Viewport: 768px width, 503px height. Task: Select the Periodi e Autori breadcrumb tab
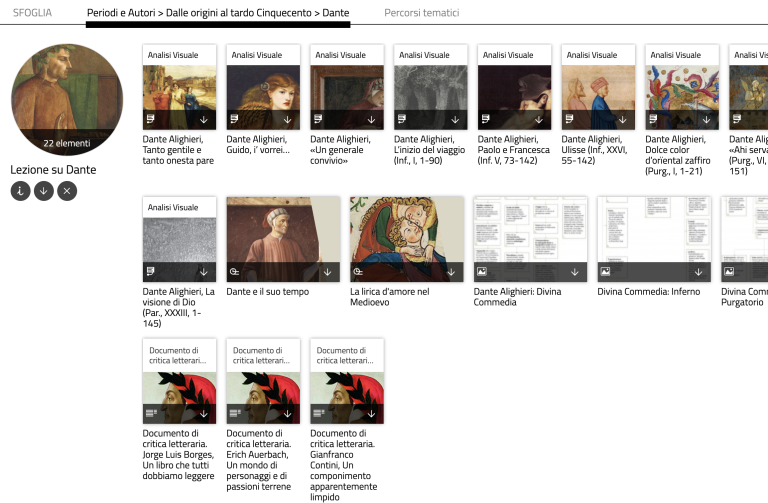click(x=218, y=13)
